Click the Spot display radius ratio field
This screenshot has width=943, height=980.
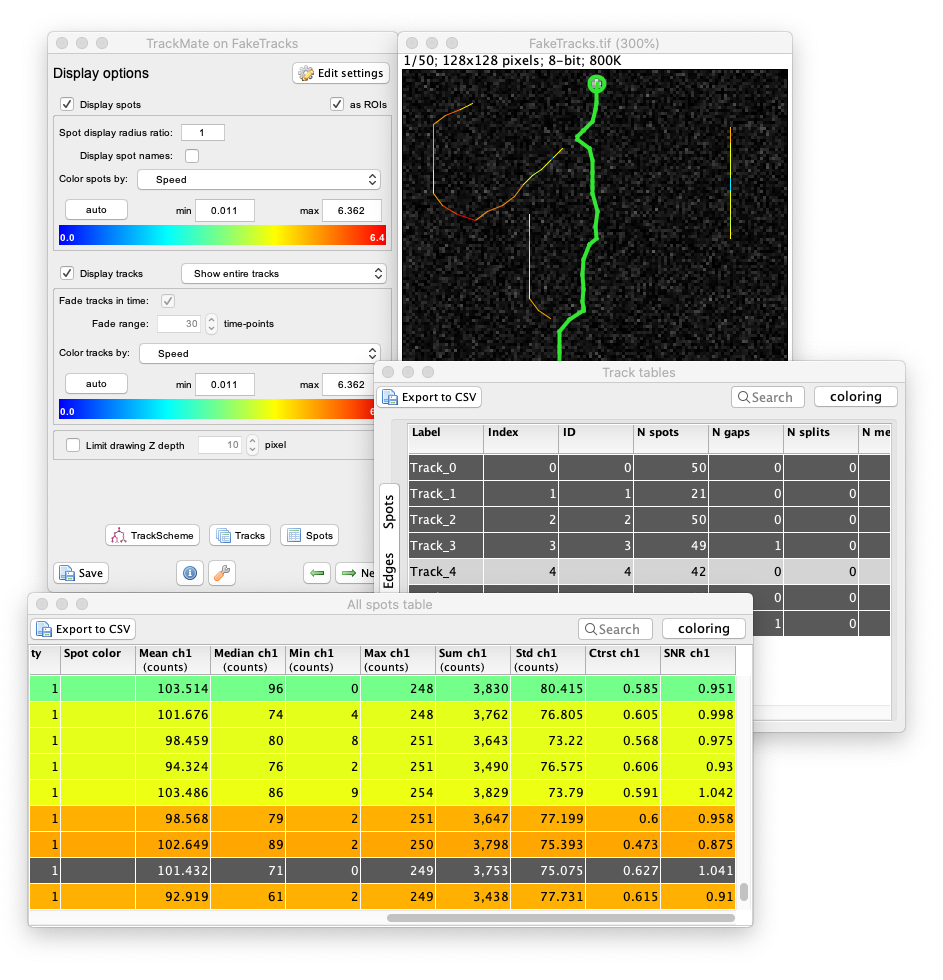[202, 132]
